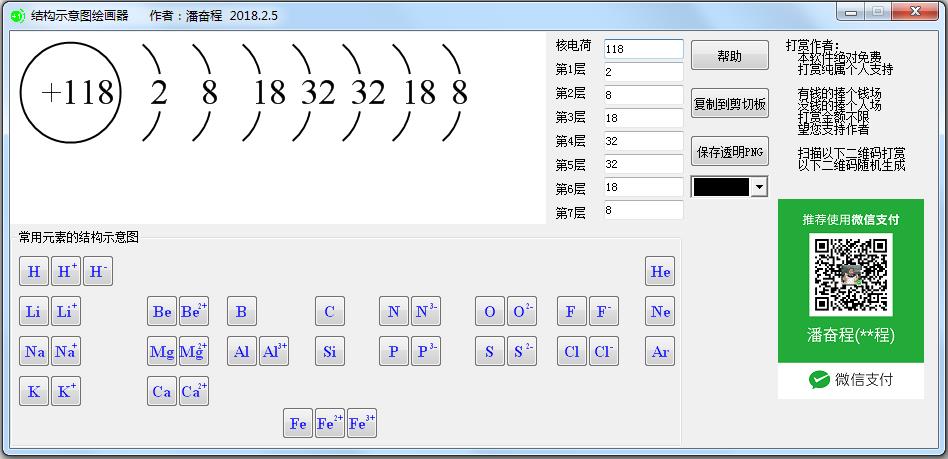Select the O2- ion button
948x459 pixels.
click(522, 311)
